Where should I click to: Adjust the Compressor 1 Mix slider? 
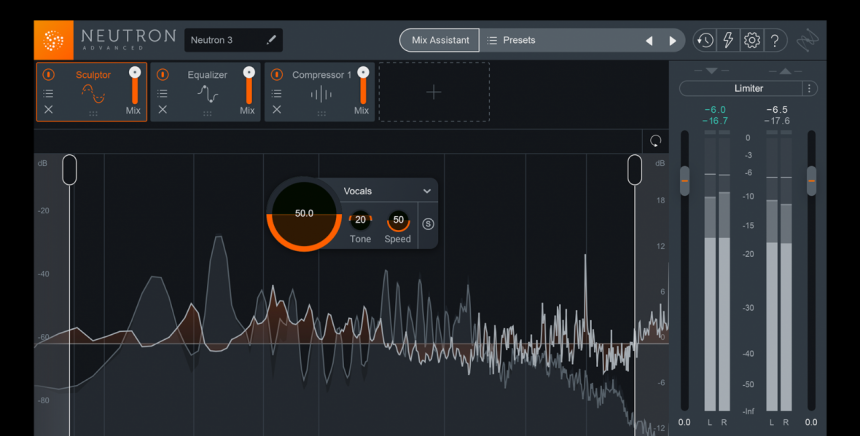363,85
